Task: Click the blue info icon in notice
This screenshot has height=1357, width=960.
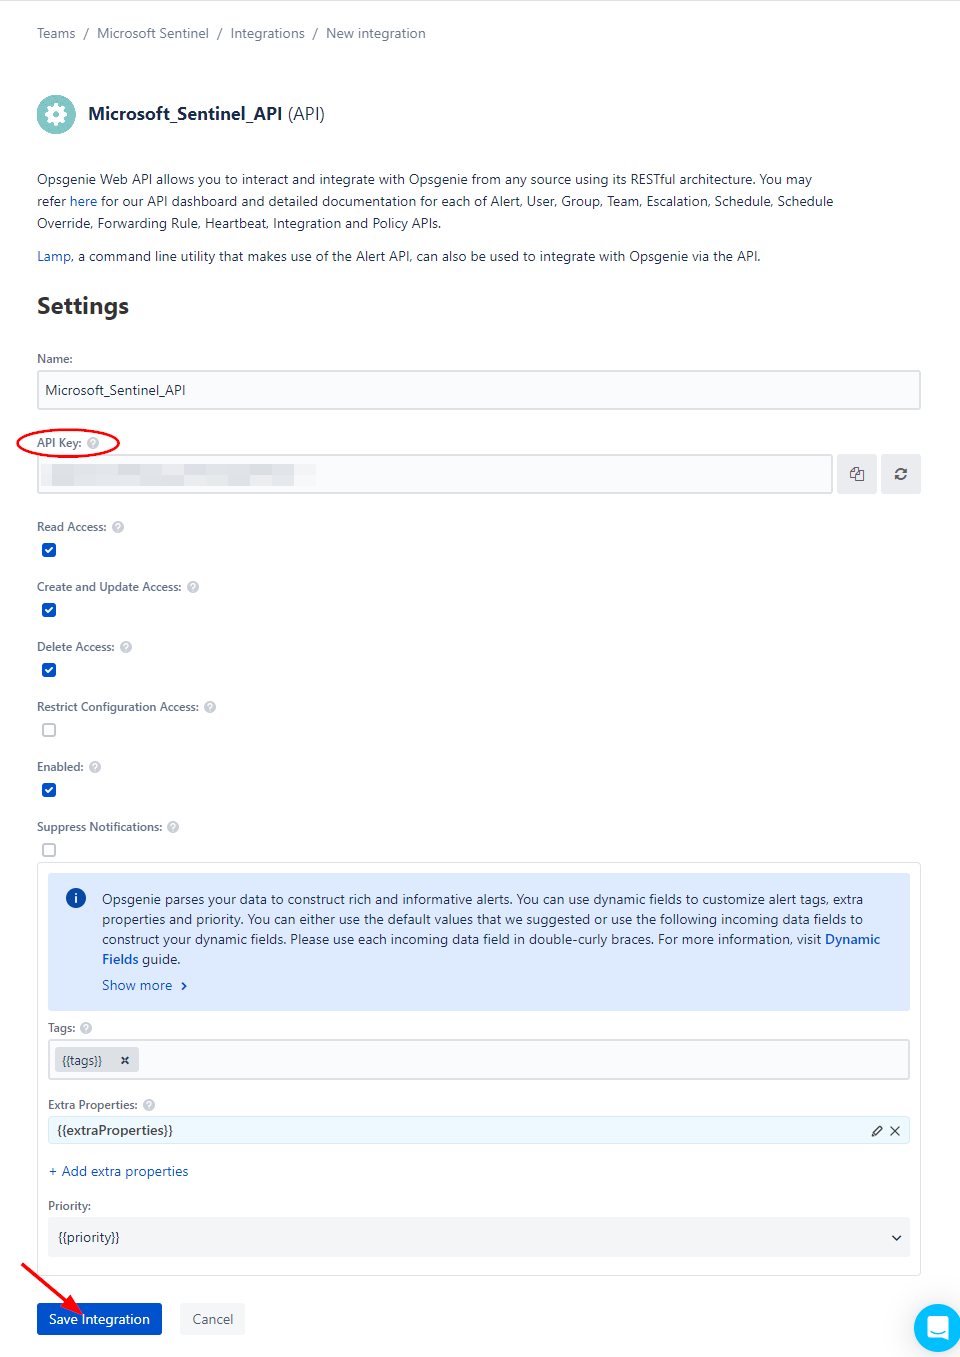Action: (76, 898)
